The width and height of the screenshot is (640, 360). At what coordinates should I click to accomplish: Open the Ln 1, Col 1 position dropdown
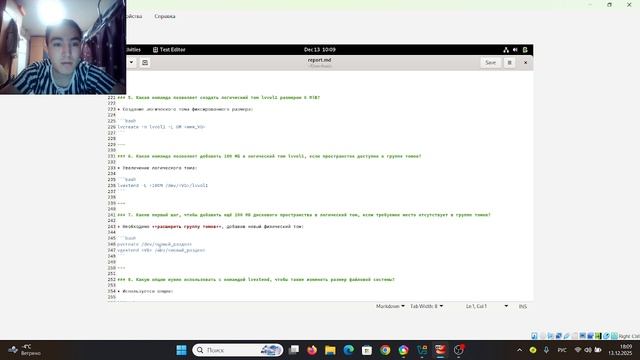tap(487, 306)
